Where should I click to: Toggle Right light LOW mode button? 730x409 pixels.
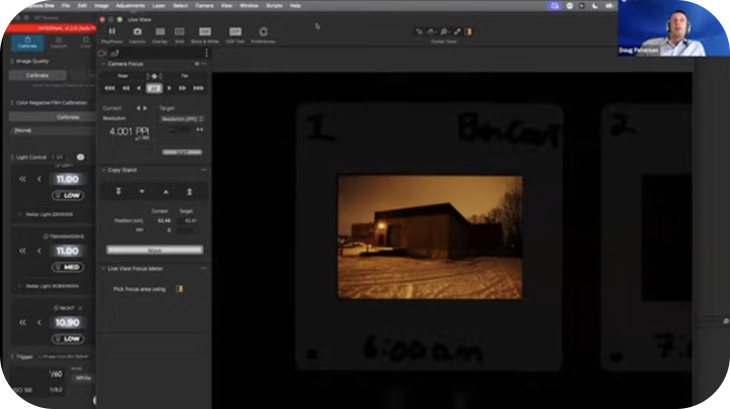(68, 339)
